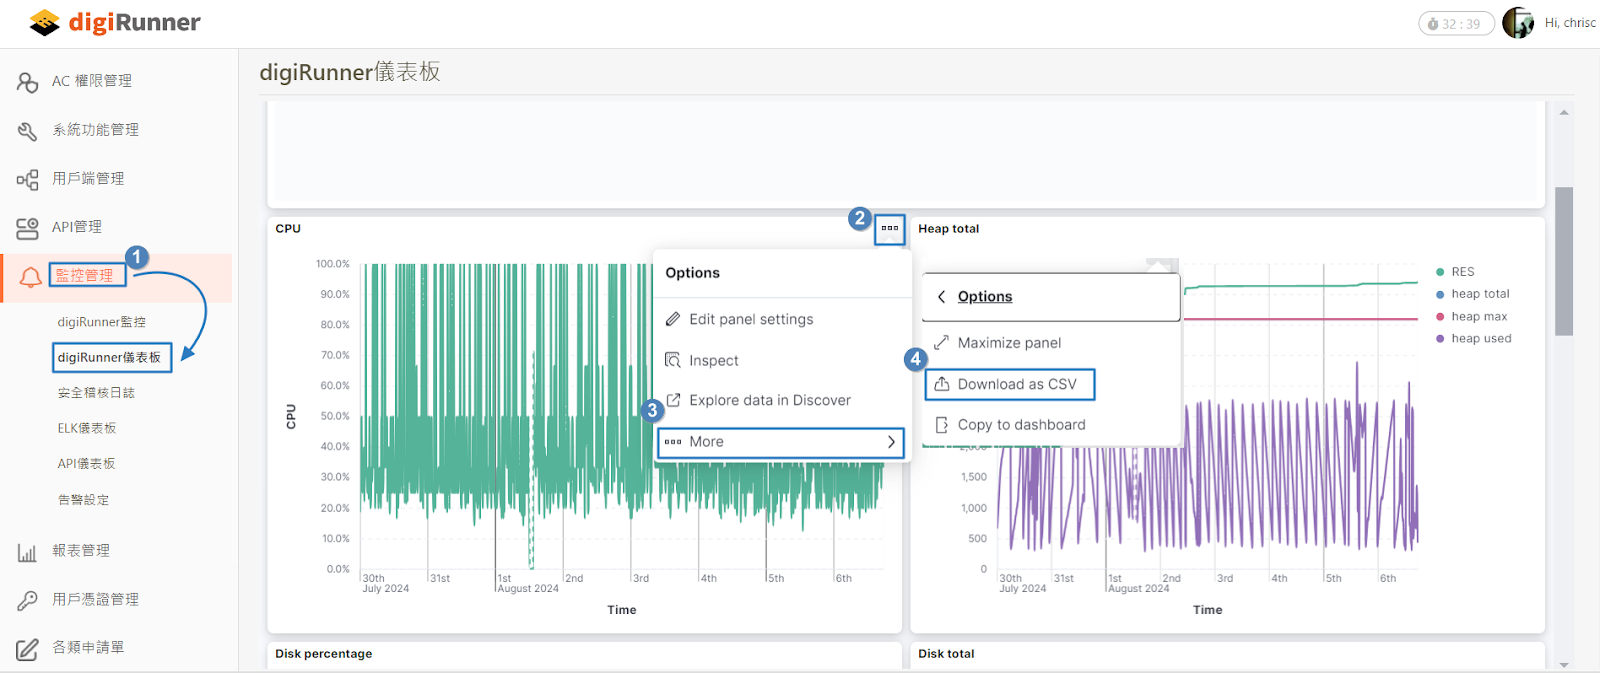Image resolution: width=1600 pixels, height=673 pixels.
Task: Click the Copy to dashboard icon
Action: point(941,425)
